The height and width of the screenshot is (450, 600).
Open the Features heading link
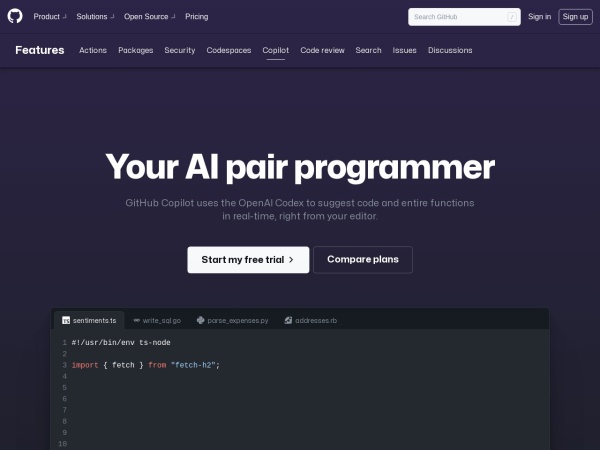[x=40, y=50]
